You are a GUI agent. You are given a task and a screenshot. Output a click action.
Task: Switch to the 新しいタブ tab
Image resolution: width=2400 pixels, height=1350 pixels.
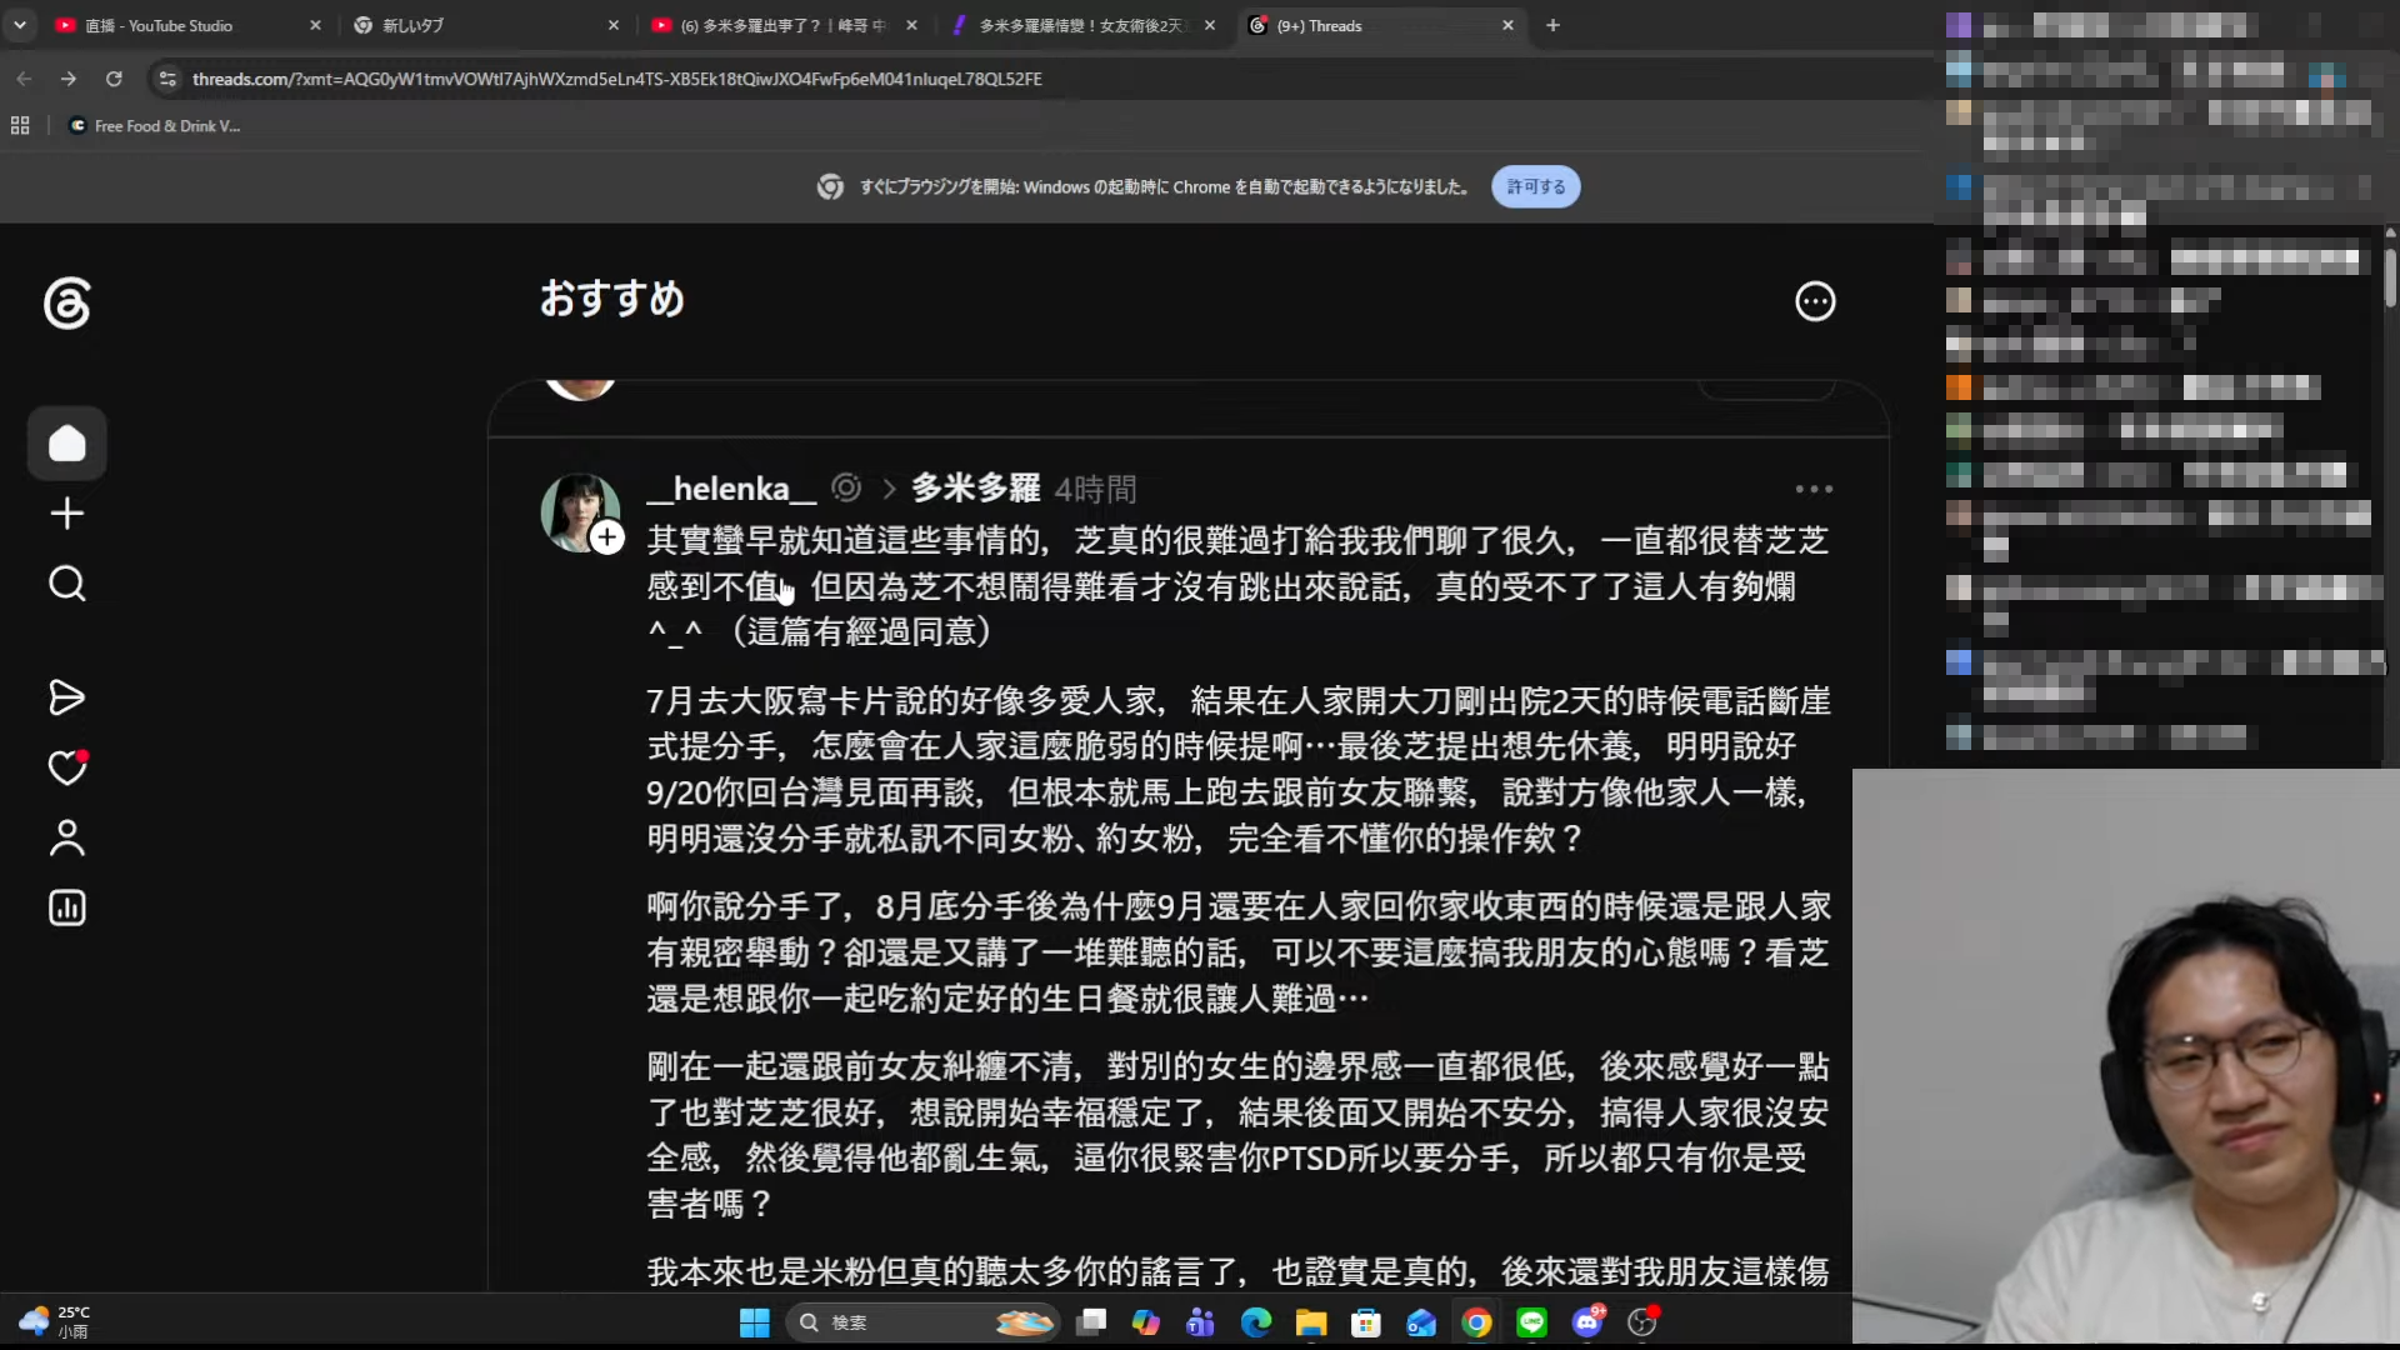[x=488, y=25]
